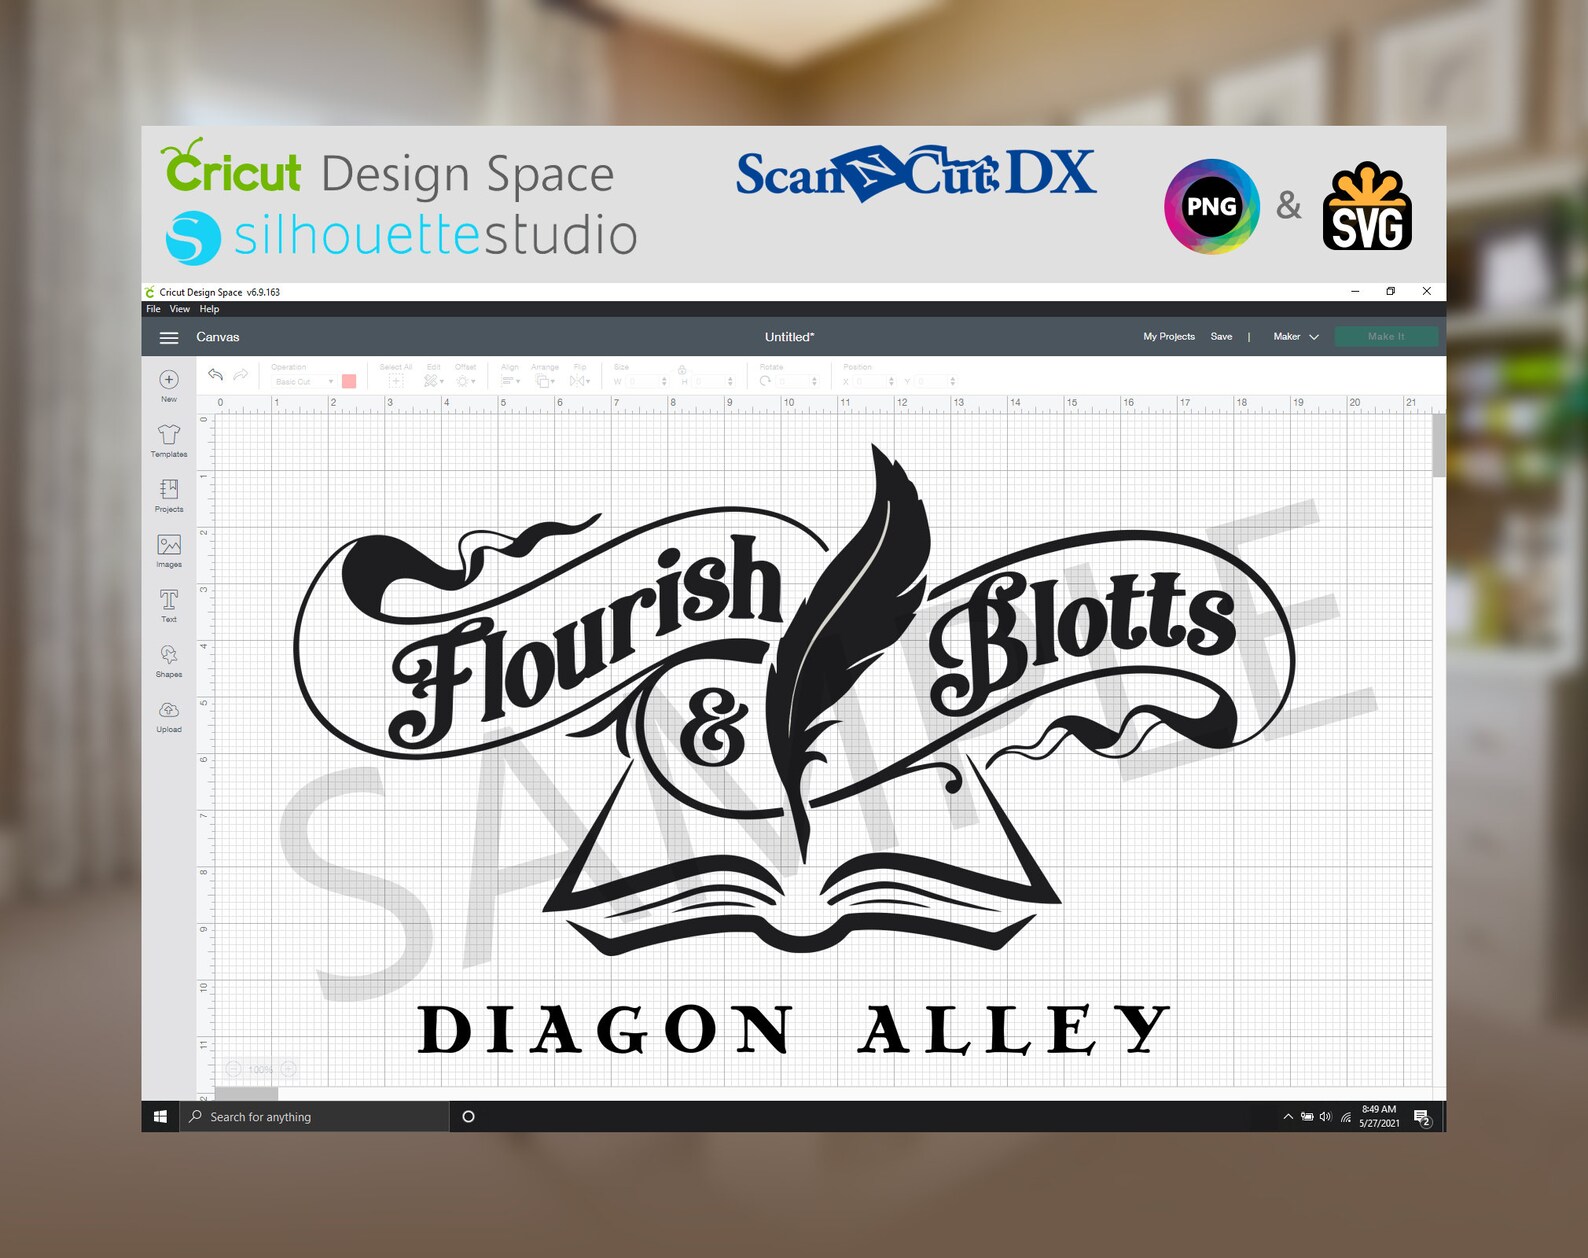Click the battery tray icon
The height and width of the screenshot is (1258, 1588).
pos(1307,1117)
